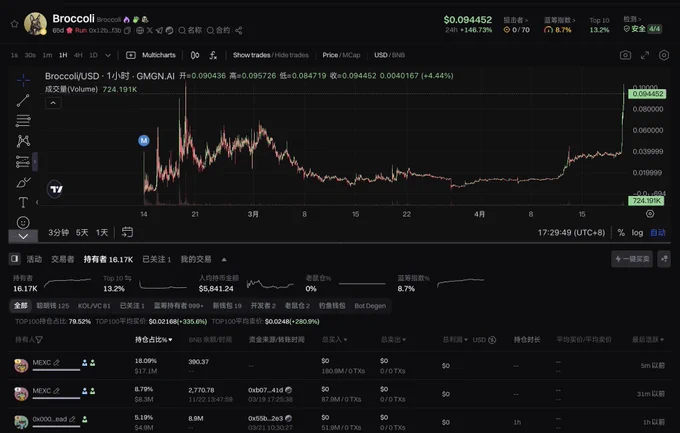Select the trend line drawing tool
This screenshot has height=433, width=680.
tap(23, 100)
